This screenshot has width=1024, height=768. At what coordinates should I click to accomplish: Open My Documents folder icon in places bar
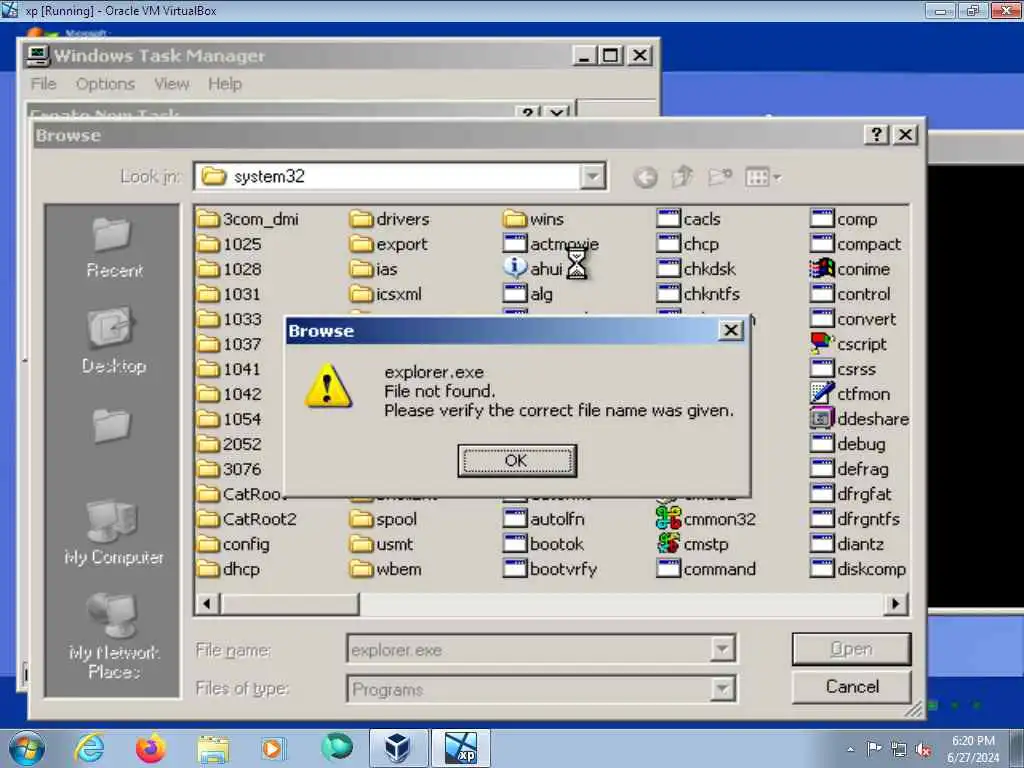[x=112, y=426]
